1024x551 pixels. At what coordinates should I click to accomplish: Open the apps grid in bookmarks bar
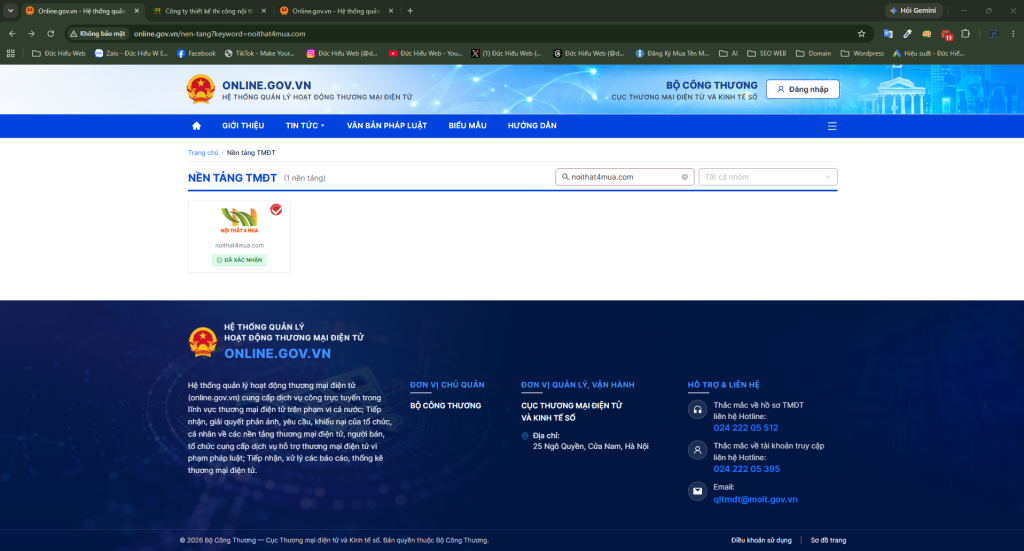pyautogui.click(x=11, y=54)
